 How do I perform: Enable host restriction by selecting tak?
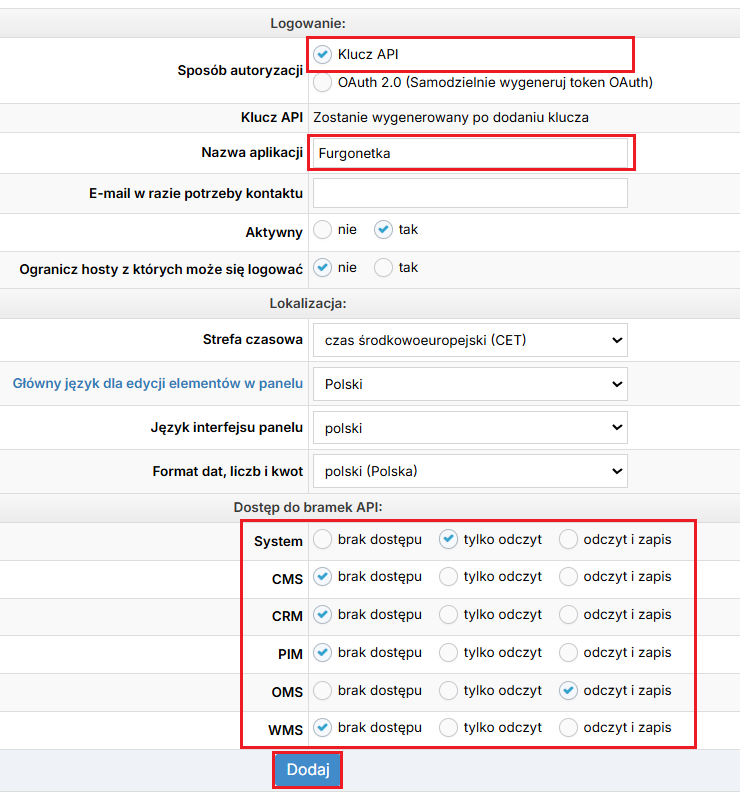384,268
